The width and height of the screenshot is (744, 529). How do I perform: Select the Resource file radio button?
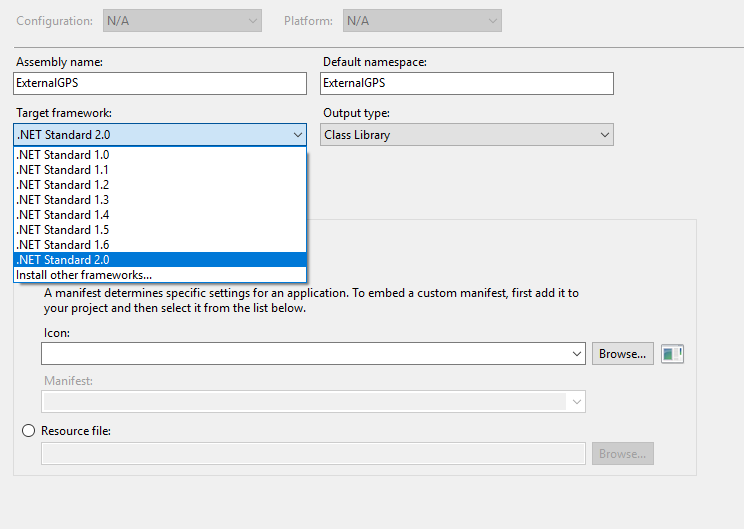tap(28, 431)
